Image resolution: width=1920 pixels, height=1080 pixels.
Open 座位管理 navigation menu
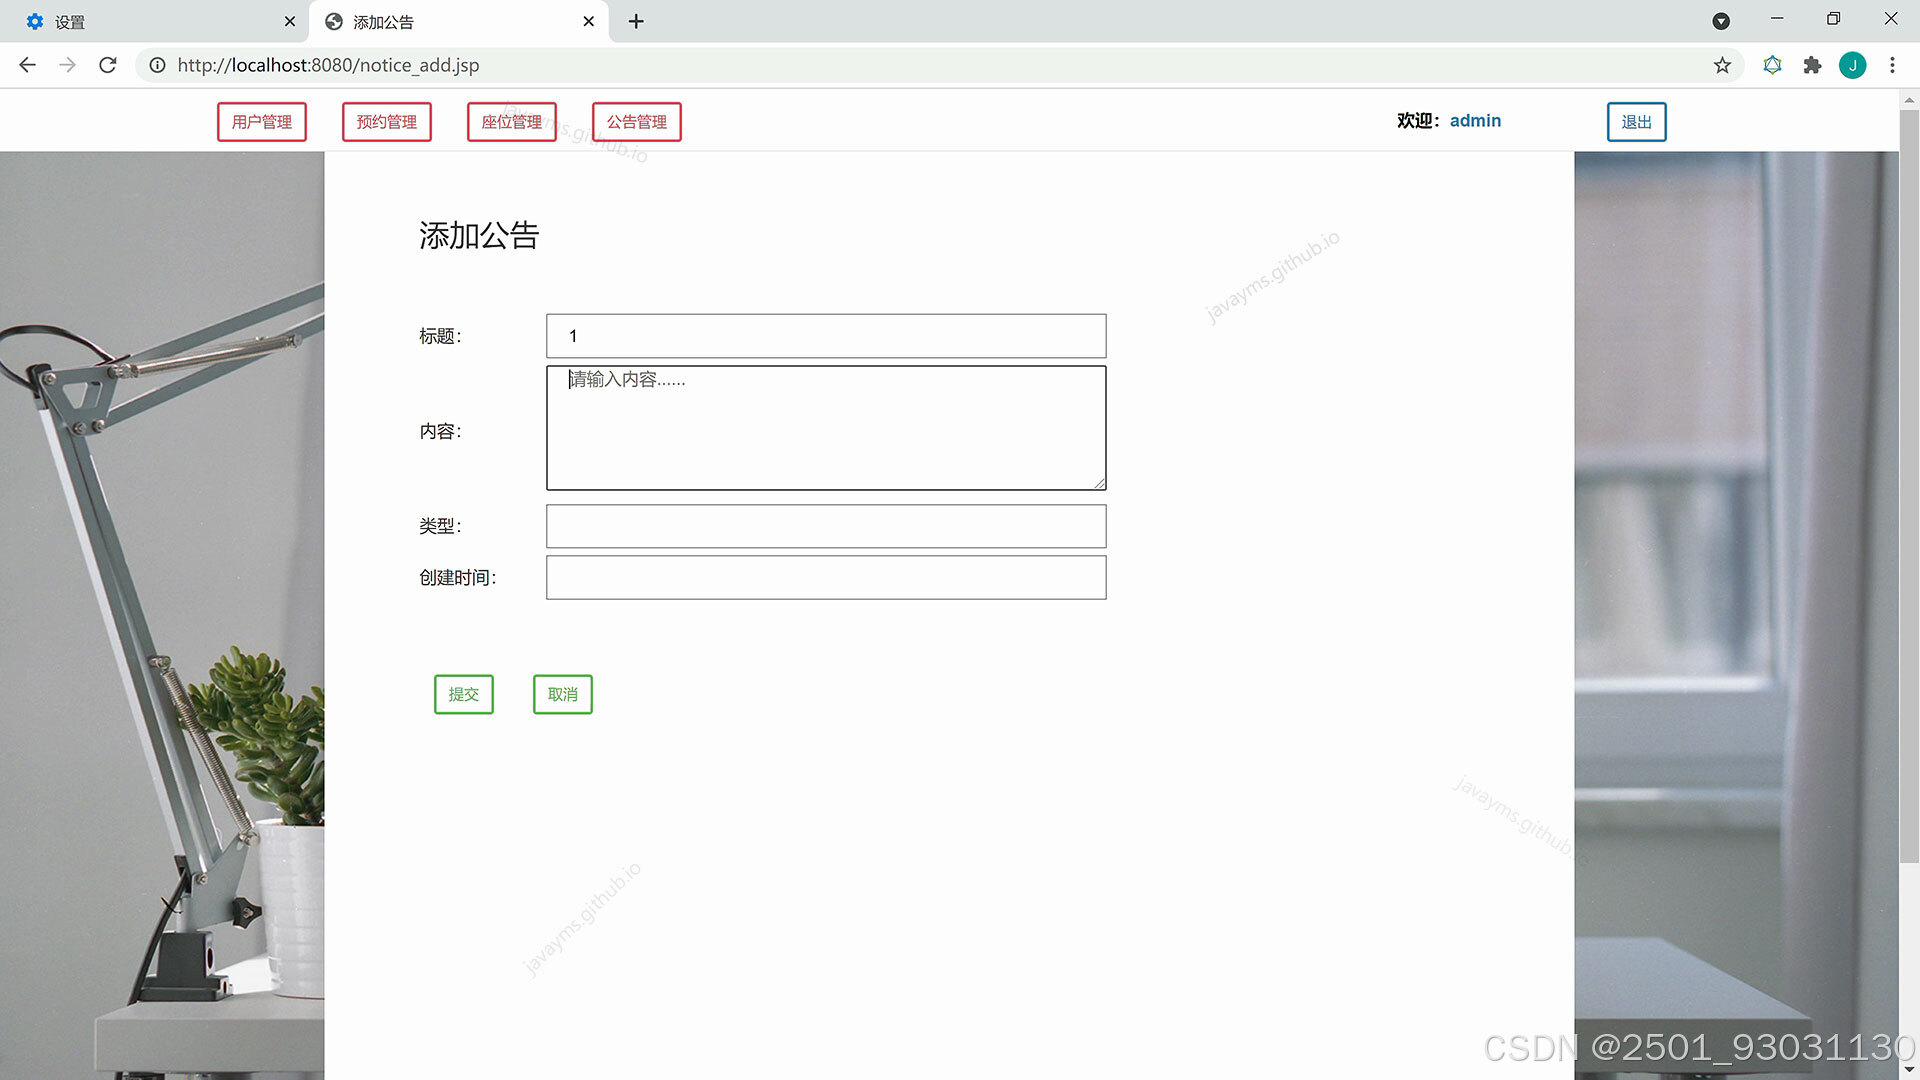(512, 122)
